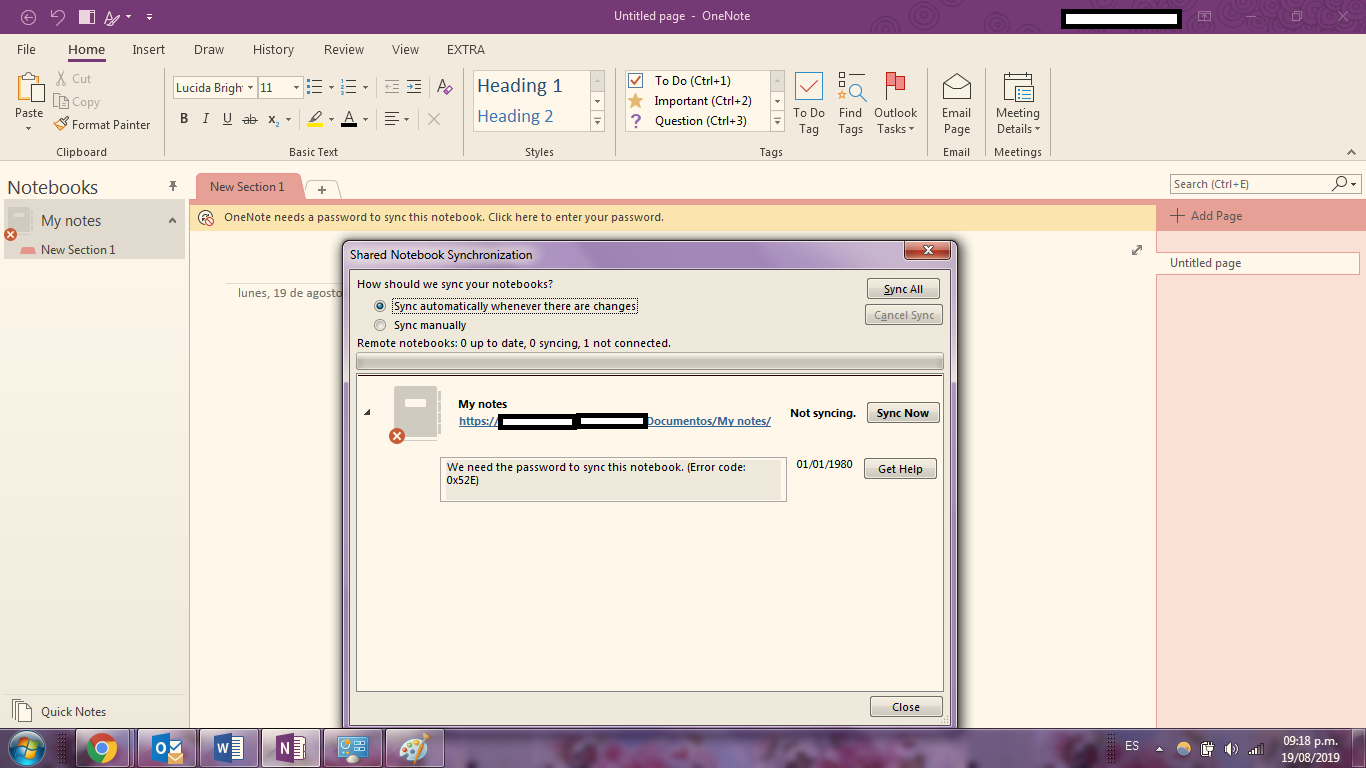Open Find Tags

[851, 104]
